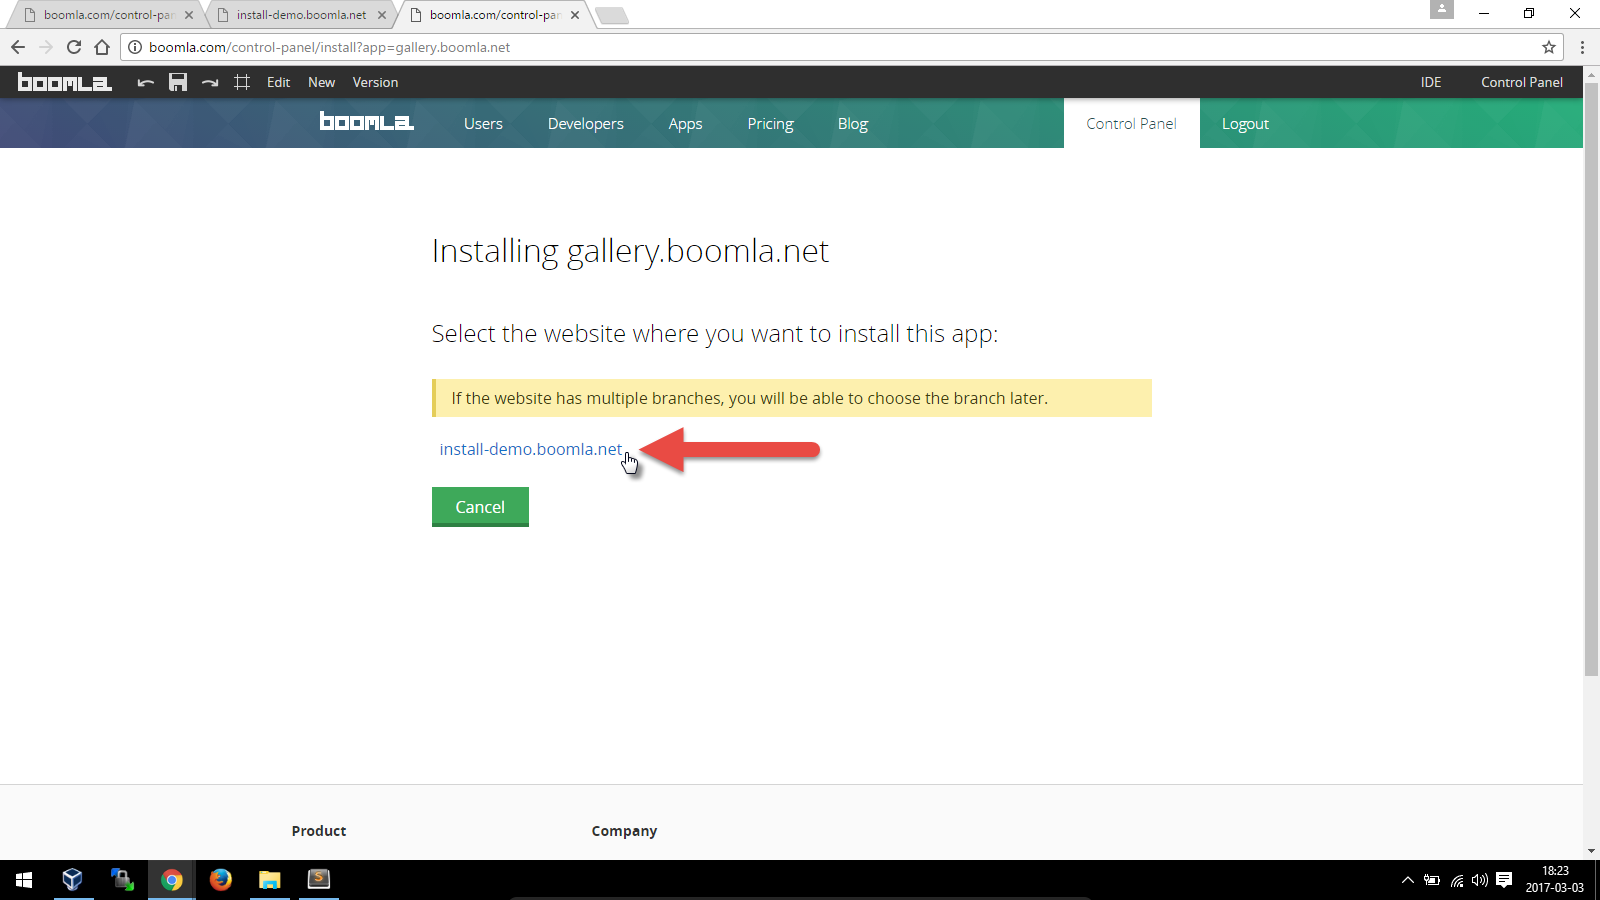Open the Chrome three-dot menu
This screenshot has width=1600, height=900.
tap(1582, 47)
